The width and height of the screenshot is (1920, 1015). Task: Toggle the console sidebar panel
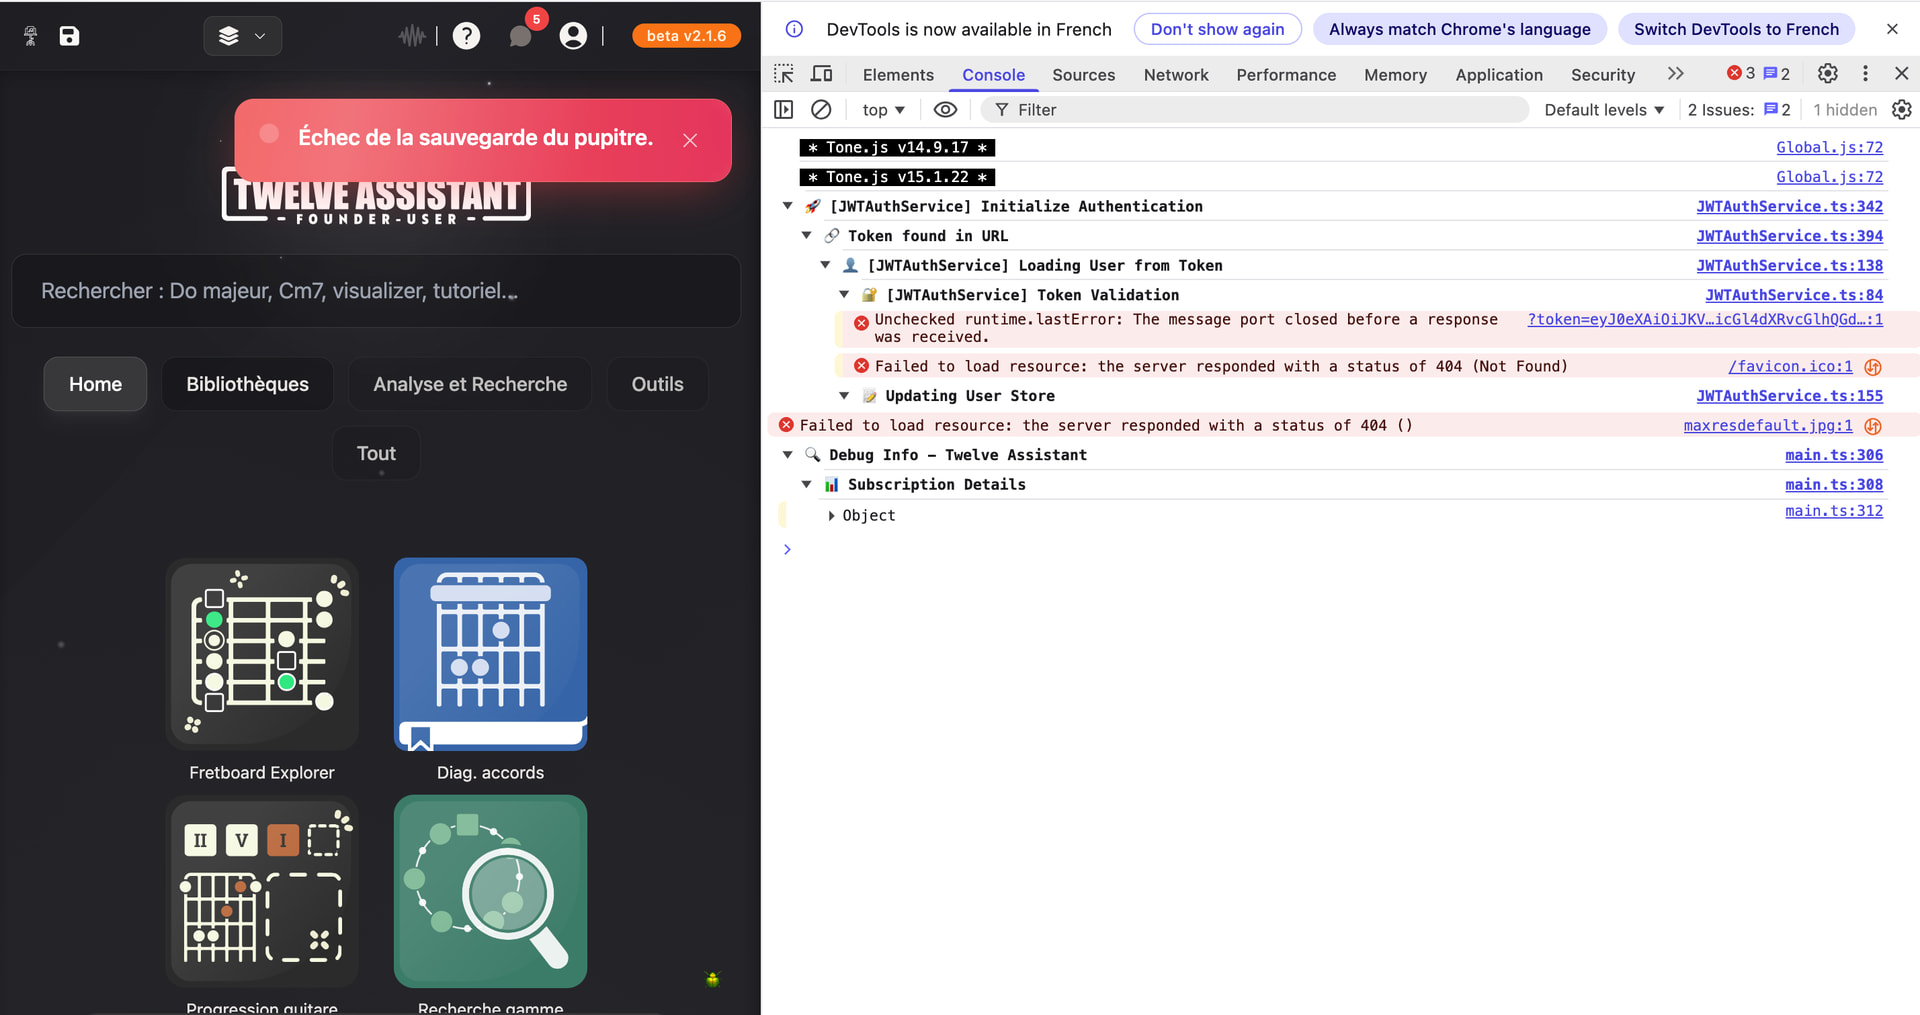click(784, 110)
